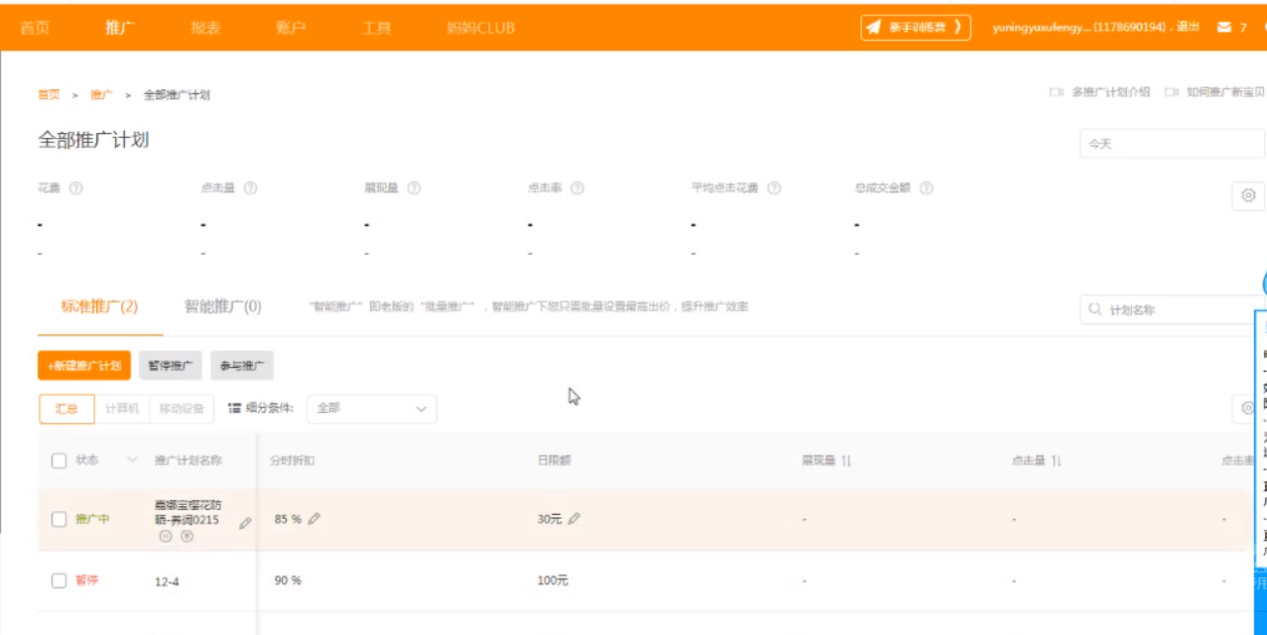Click the help icon beside 总成交金额
The width and height of the screenshot is (1267, 635).
(927, 186)
